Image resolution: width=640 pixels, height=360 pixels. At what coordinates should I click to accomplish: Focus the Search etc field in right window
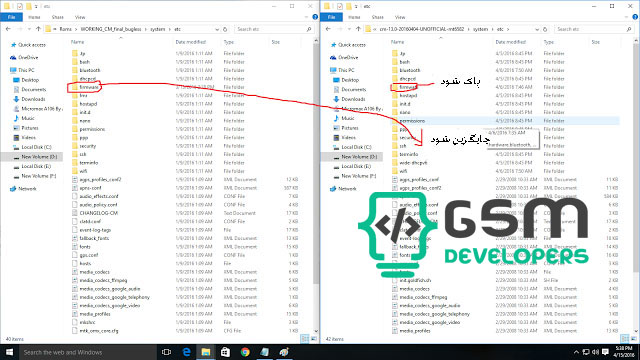(x=594, y=29)
